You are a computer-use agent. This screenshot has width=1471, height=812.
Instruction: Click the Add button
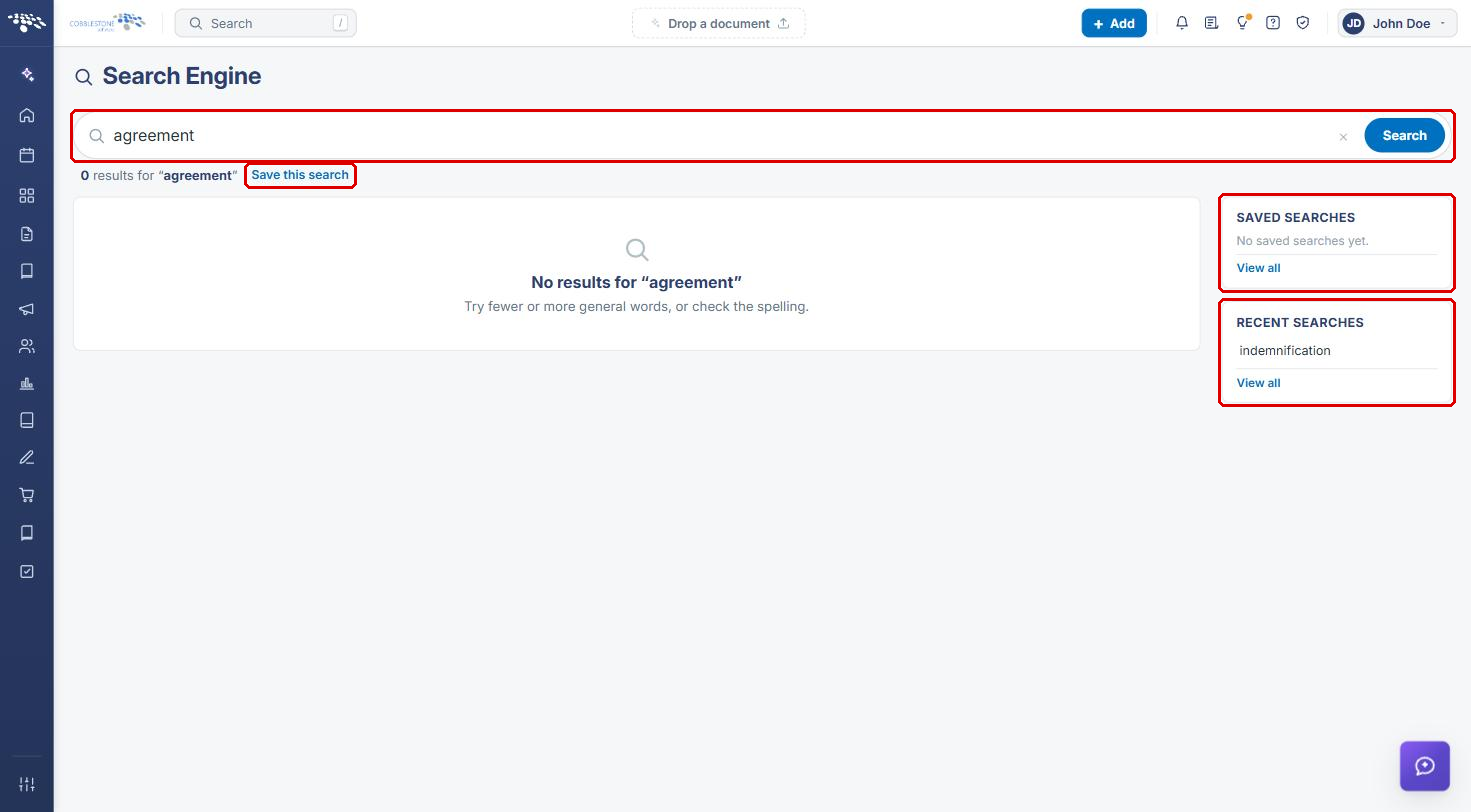click(1114, 23)
